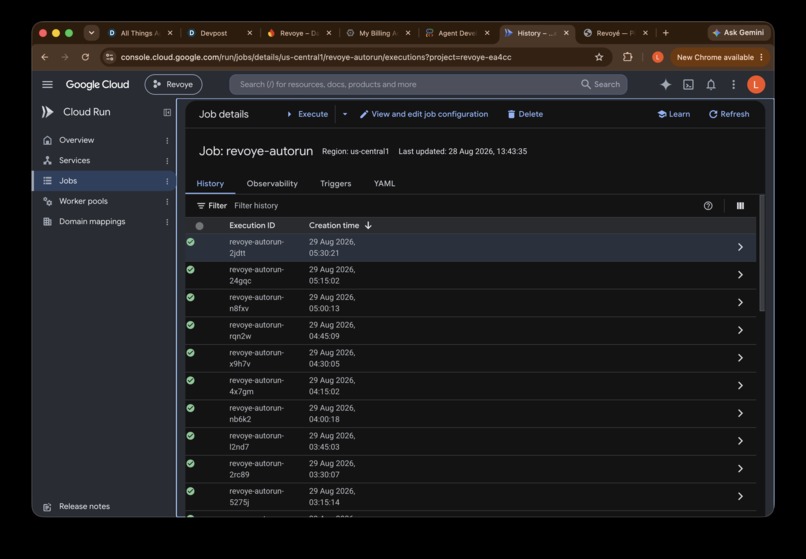The image size is (806, 559).
Task: Open the notifications bell
Action: (711, 84)
